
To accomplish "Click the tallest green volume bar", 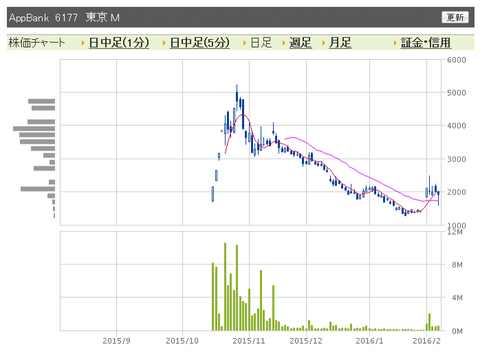I will (x=225, y=287).
